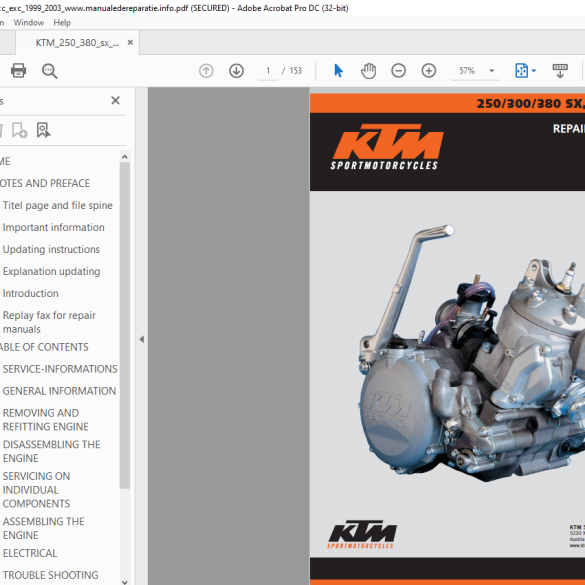Open the Window menu
Image resolution: width=585 pixels, height=585 pixels.
tap(29, 23)
